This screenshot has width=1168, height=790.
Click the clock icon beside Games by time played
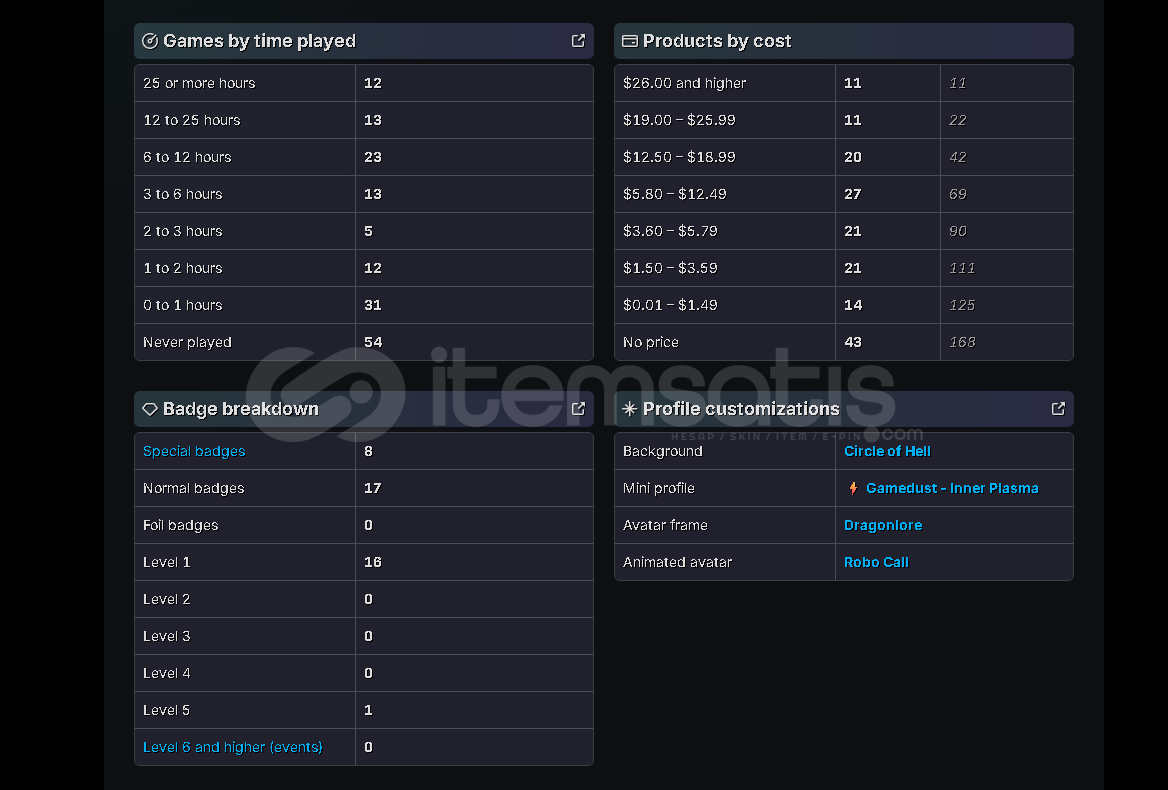[x=150, y=41]
